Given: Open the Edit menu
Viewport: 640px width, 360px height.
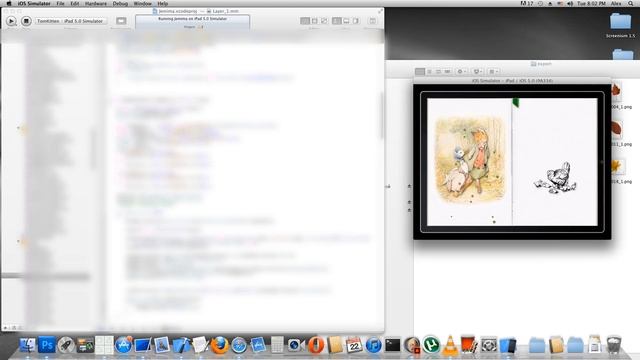Looking at the screenshot, I should (x=75, y=3).
